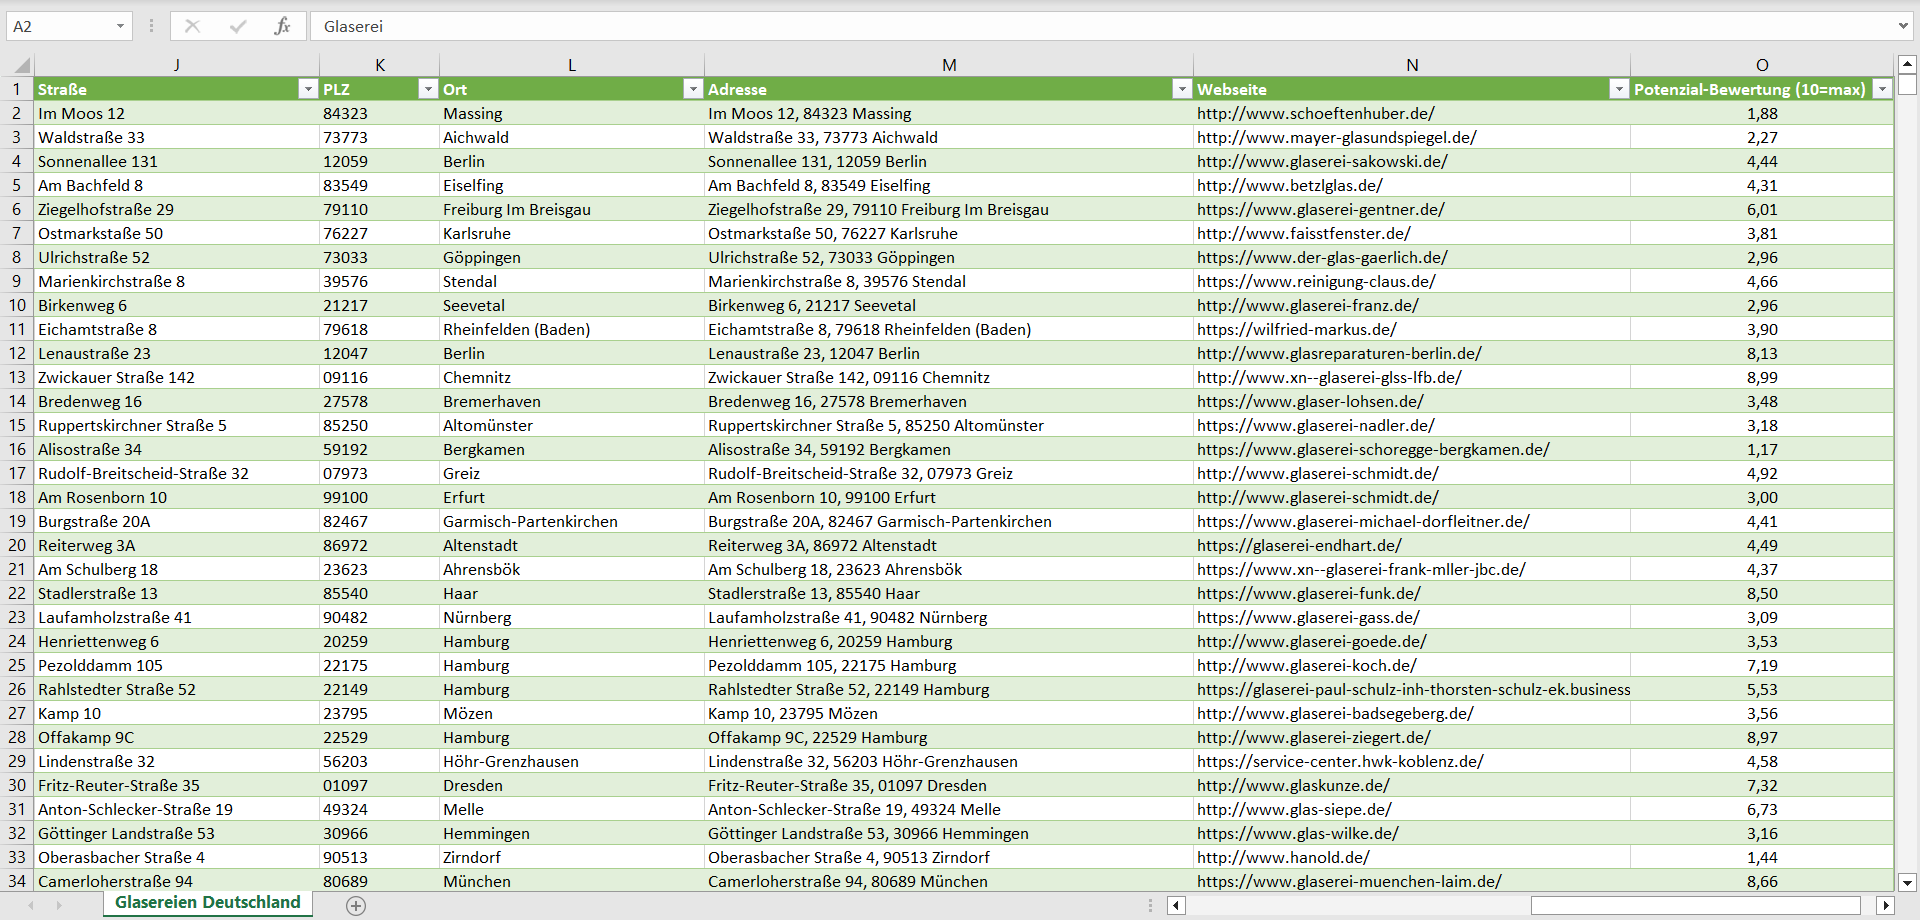Open the PLZ column filter menu
This screenshot has height=920, width=1920.
pyautogui.click(x=428, y=89)
